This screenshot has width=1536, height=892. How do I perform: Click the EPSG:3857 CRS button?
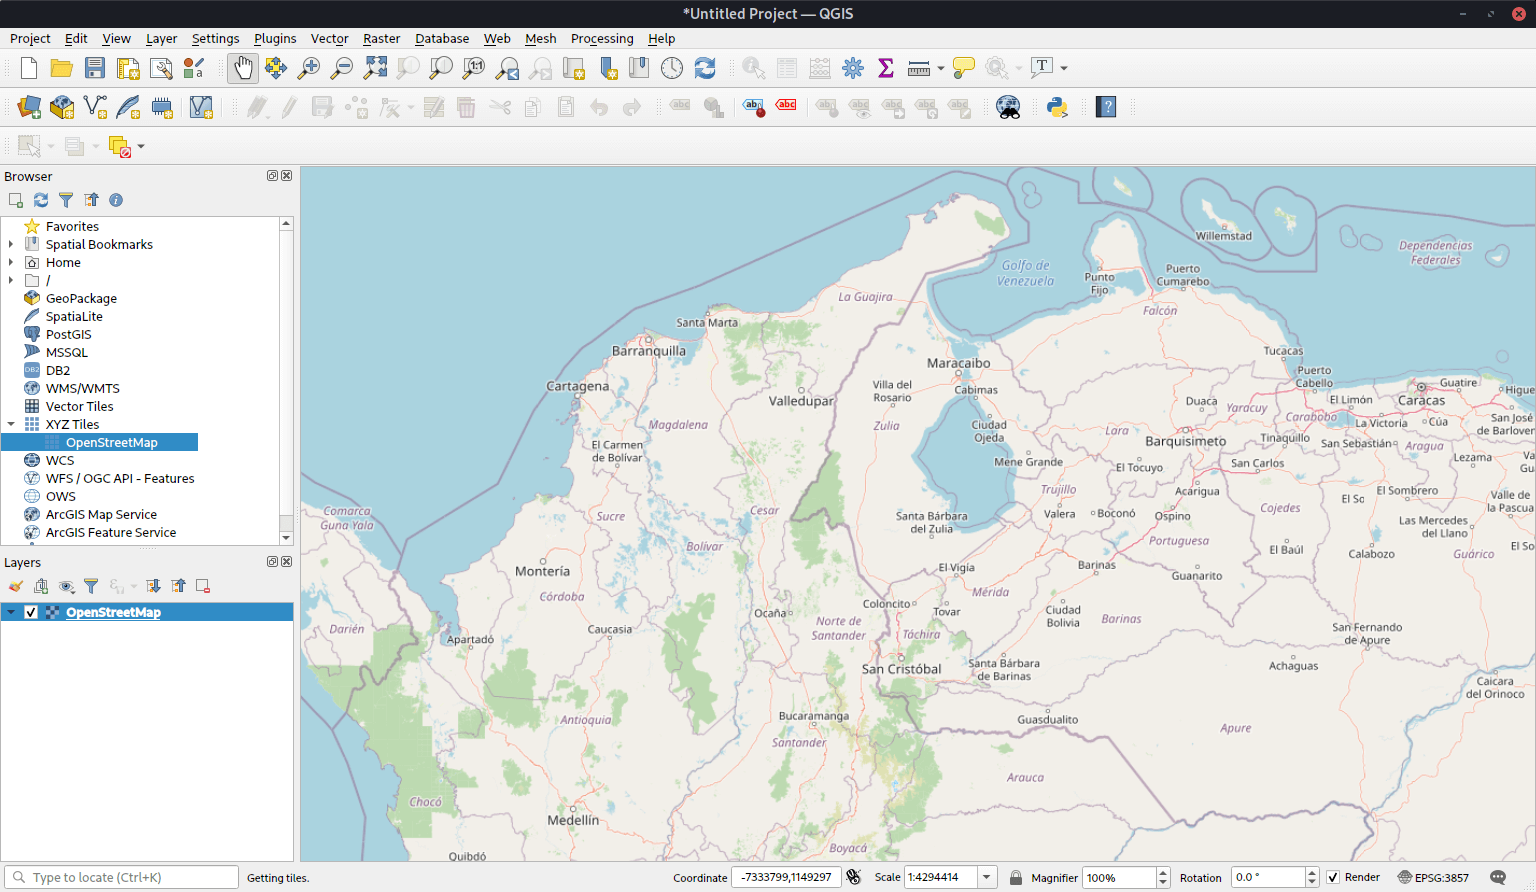tap(1434, 877)
